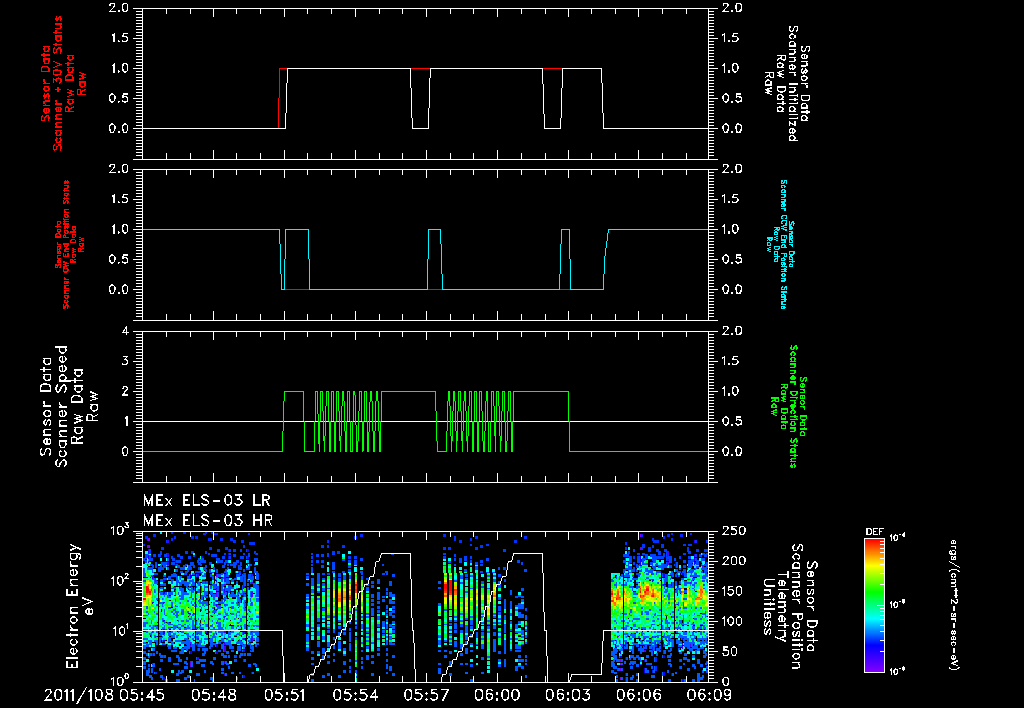Click the "1.5" right tick of the Scanner Direction panel
1024x708 pixels.
732,361
